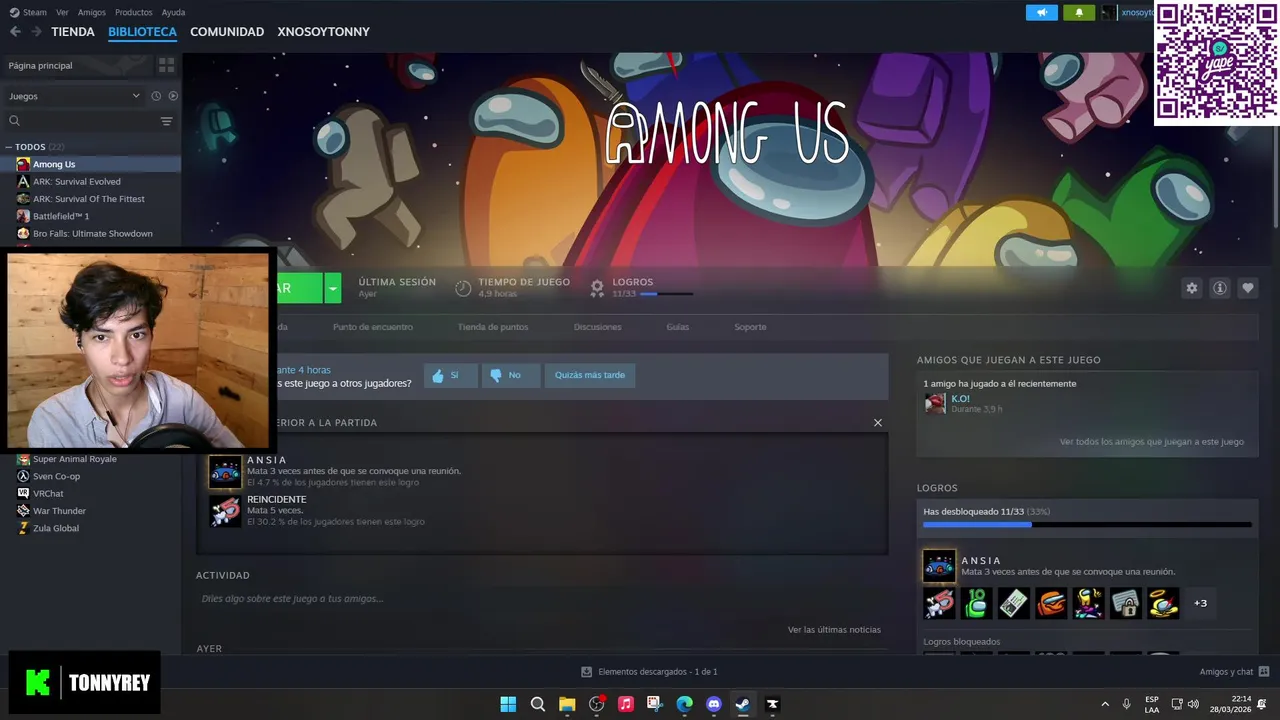Screen dimensions: 1280x720
Task: Open game settings gear icon
Action: (1191, 288)
